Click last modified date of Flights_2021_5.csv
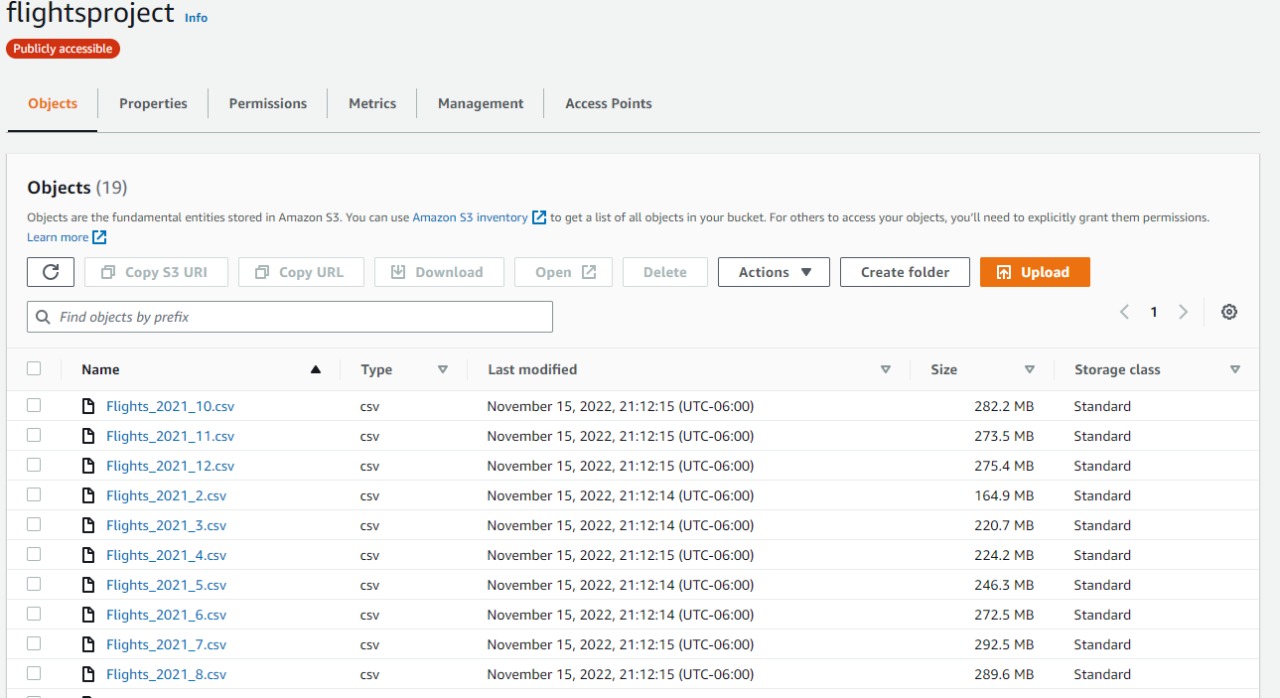The width and height of the screenshot is (1280, 698). (620, 585)
